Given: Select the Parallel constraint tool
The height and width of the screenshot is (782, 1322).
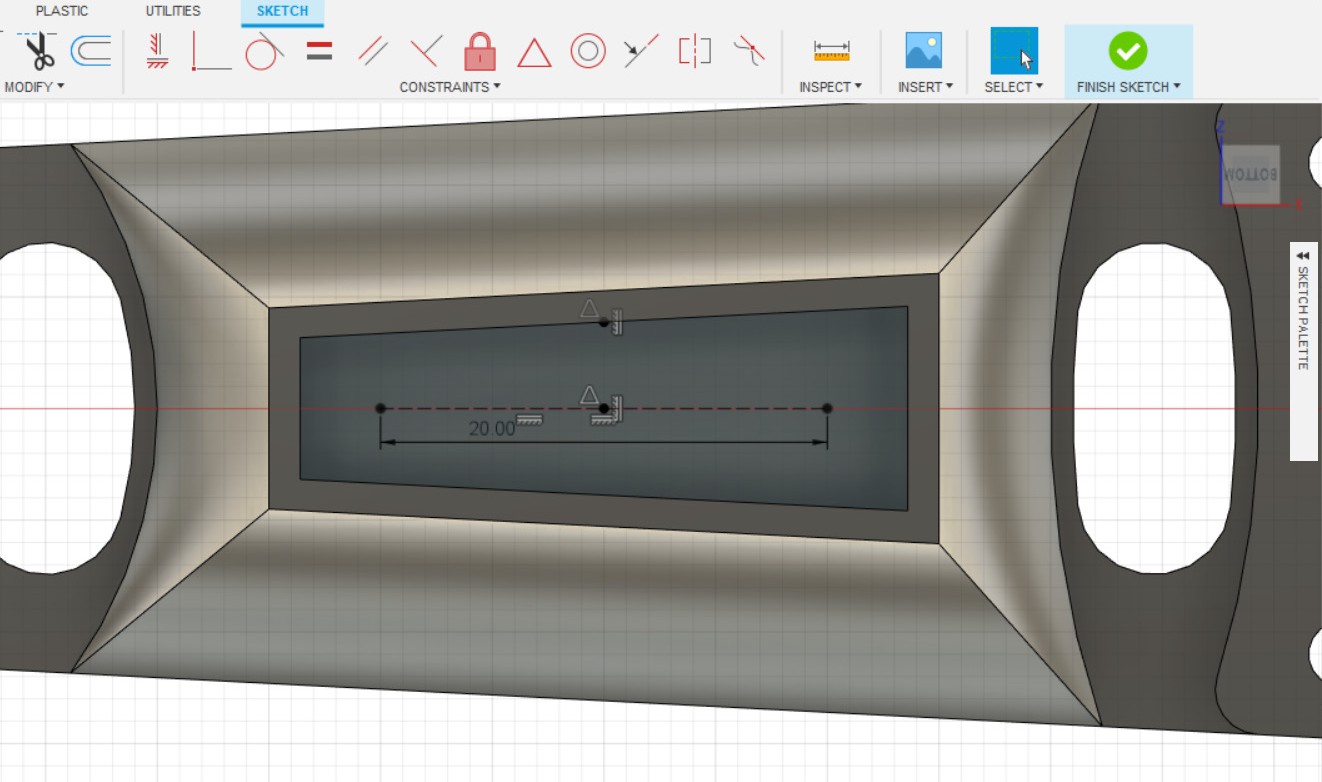Looking at the screenshot, I should (x=373, y=51).
